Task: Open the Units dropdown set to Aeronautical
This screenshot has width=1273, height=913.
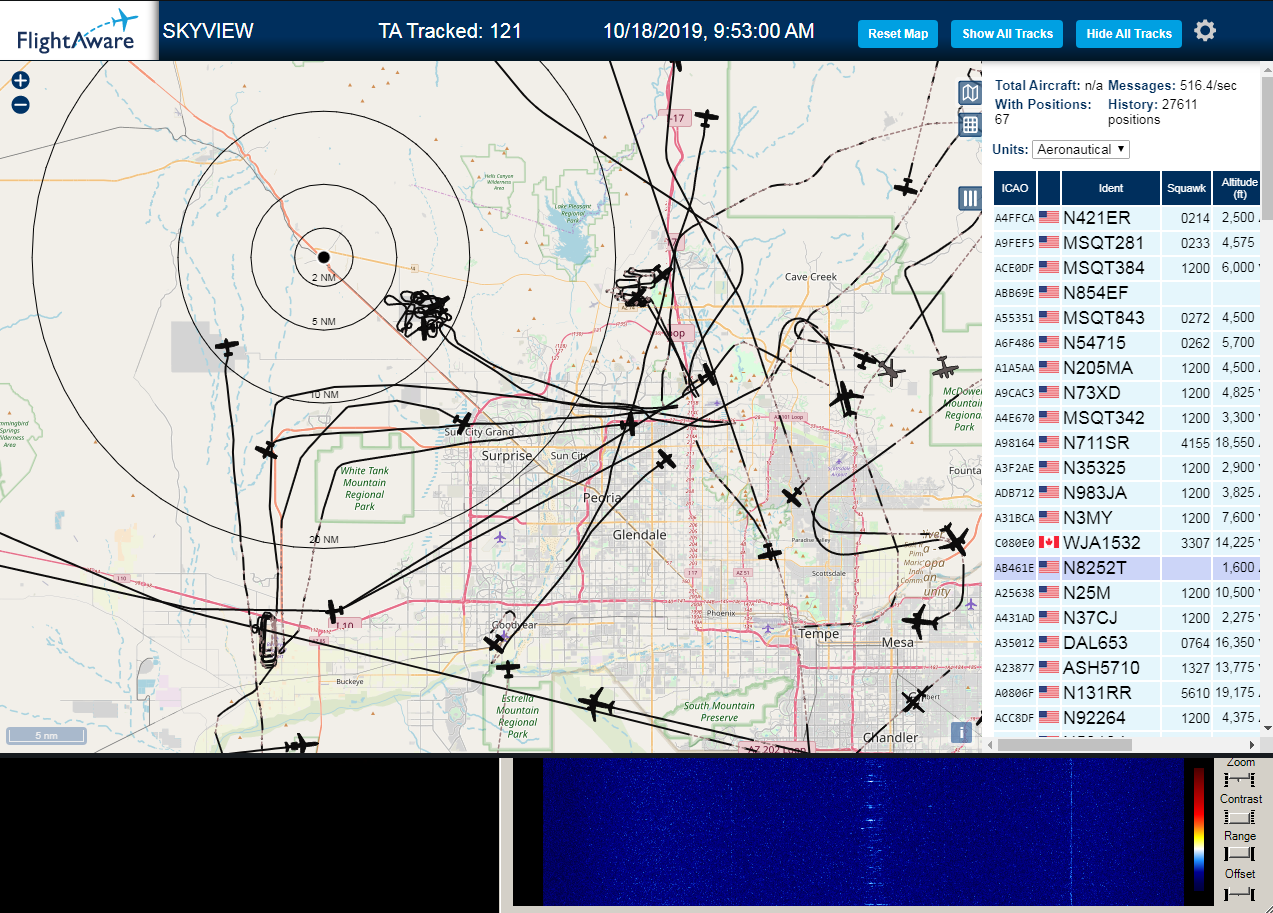Action: click(1081, 149)
